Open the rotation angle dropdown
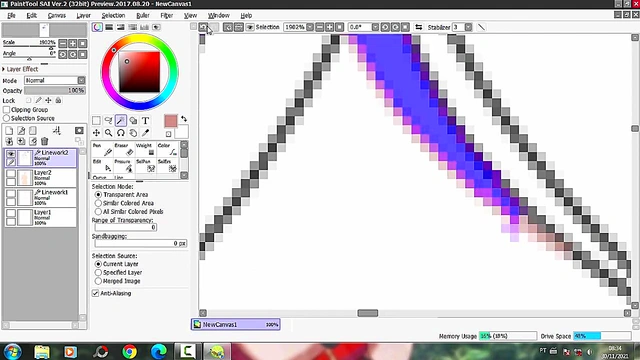640x360 pixels. pyautogui.click(x=375, y=27)
